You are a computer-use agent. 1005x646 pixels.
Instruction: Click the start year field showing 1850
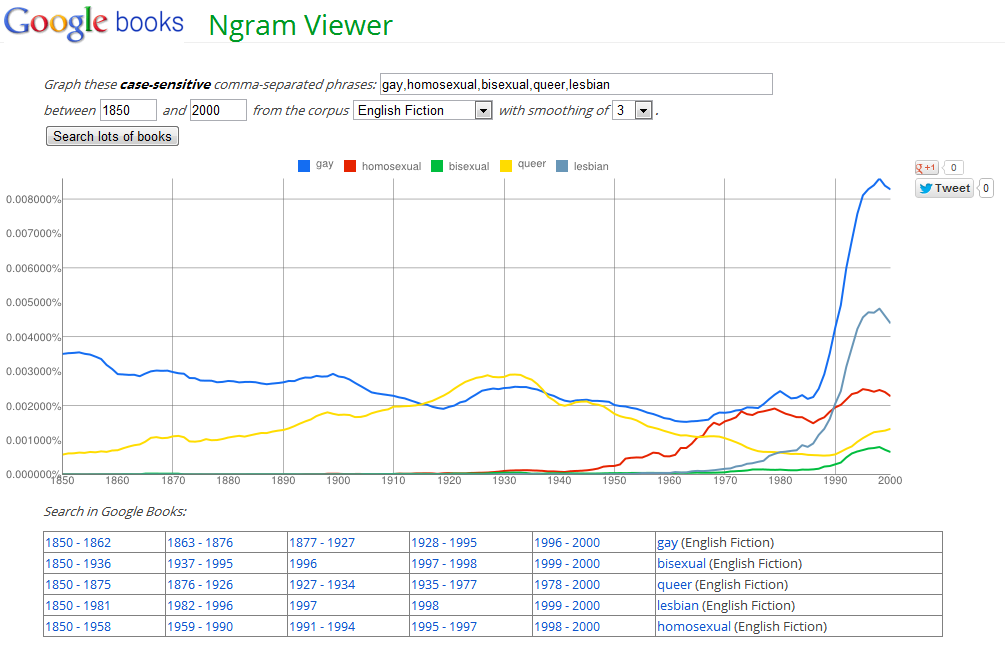(128, 110)
